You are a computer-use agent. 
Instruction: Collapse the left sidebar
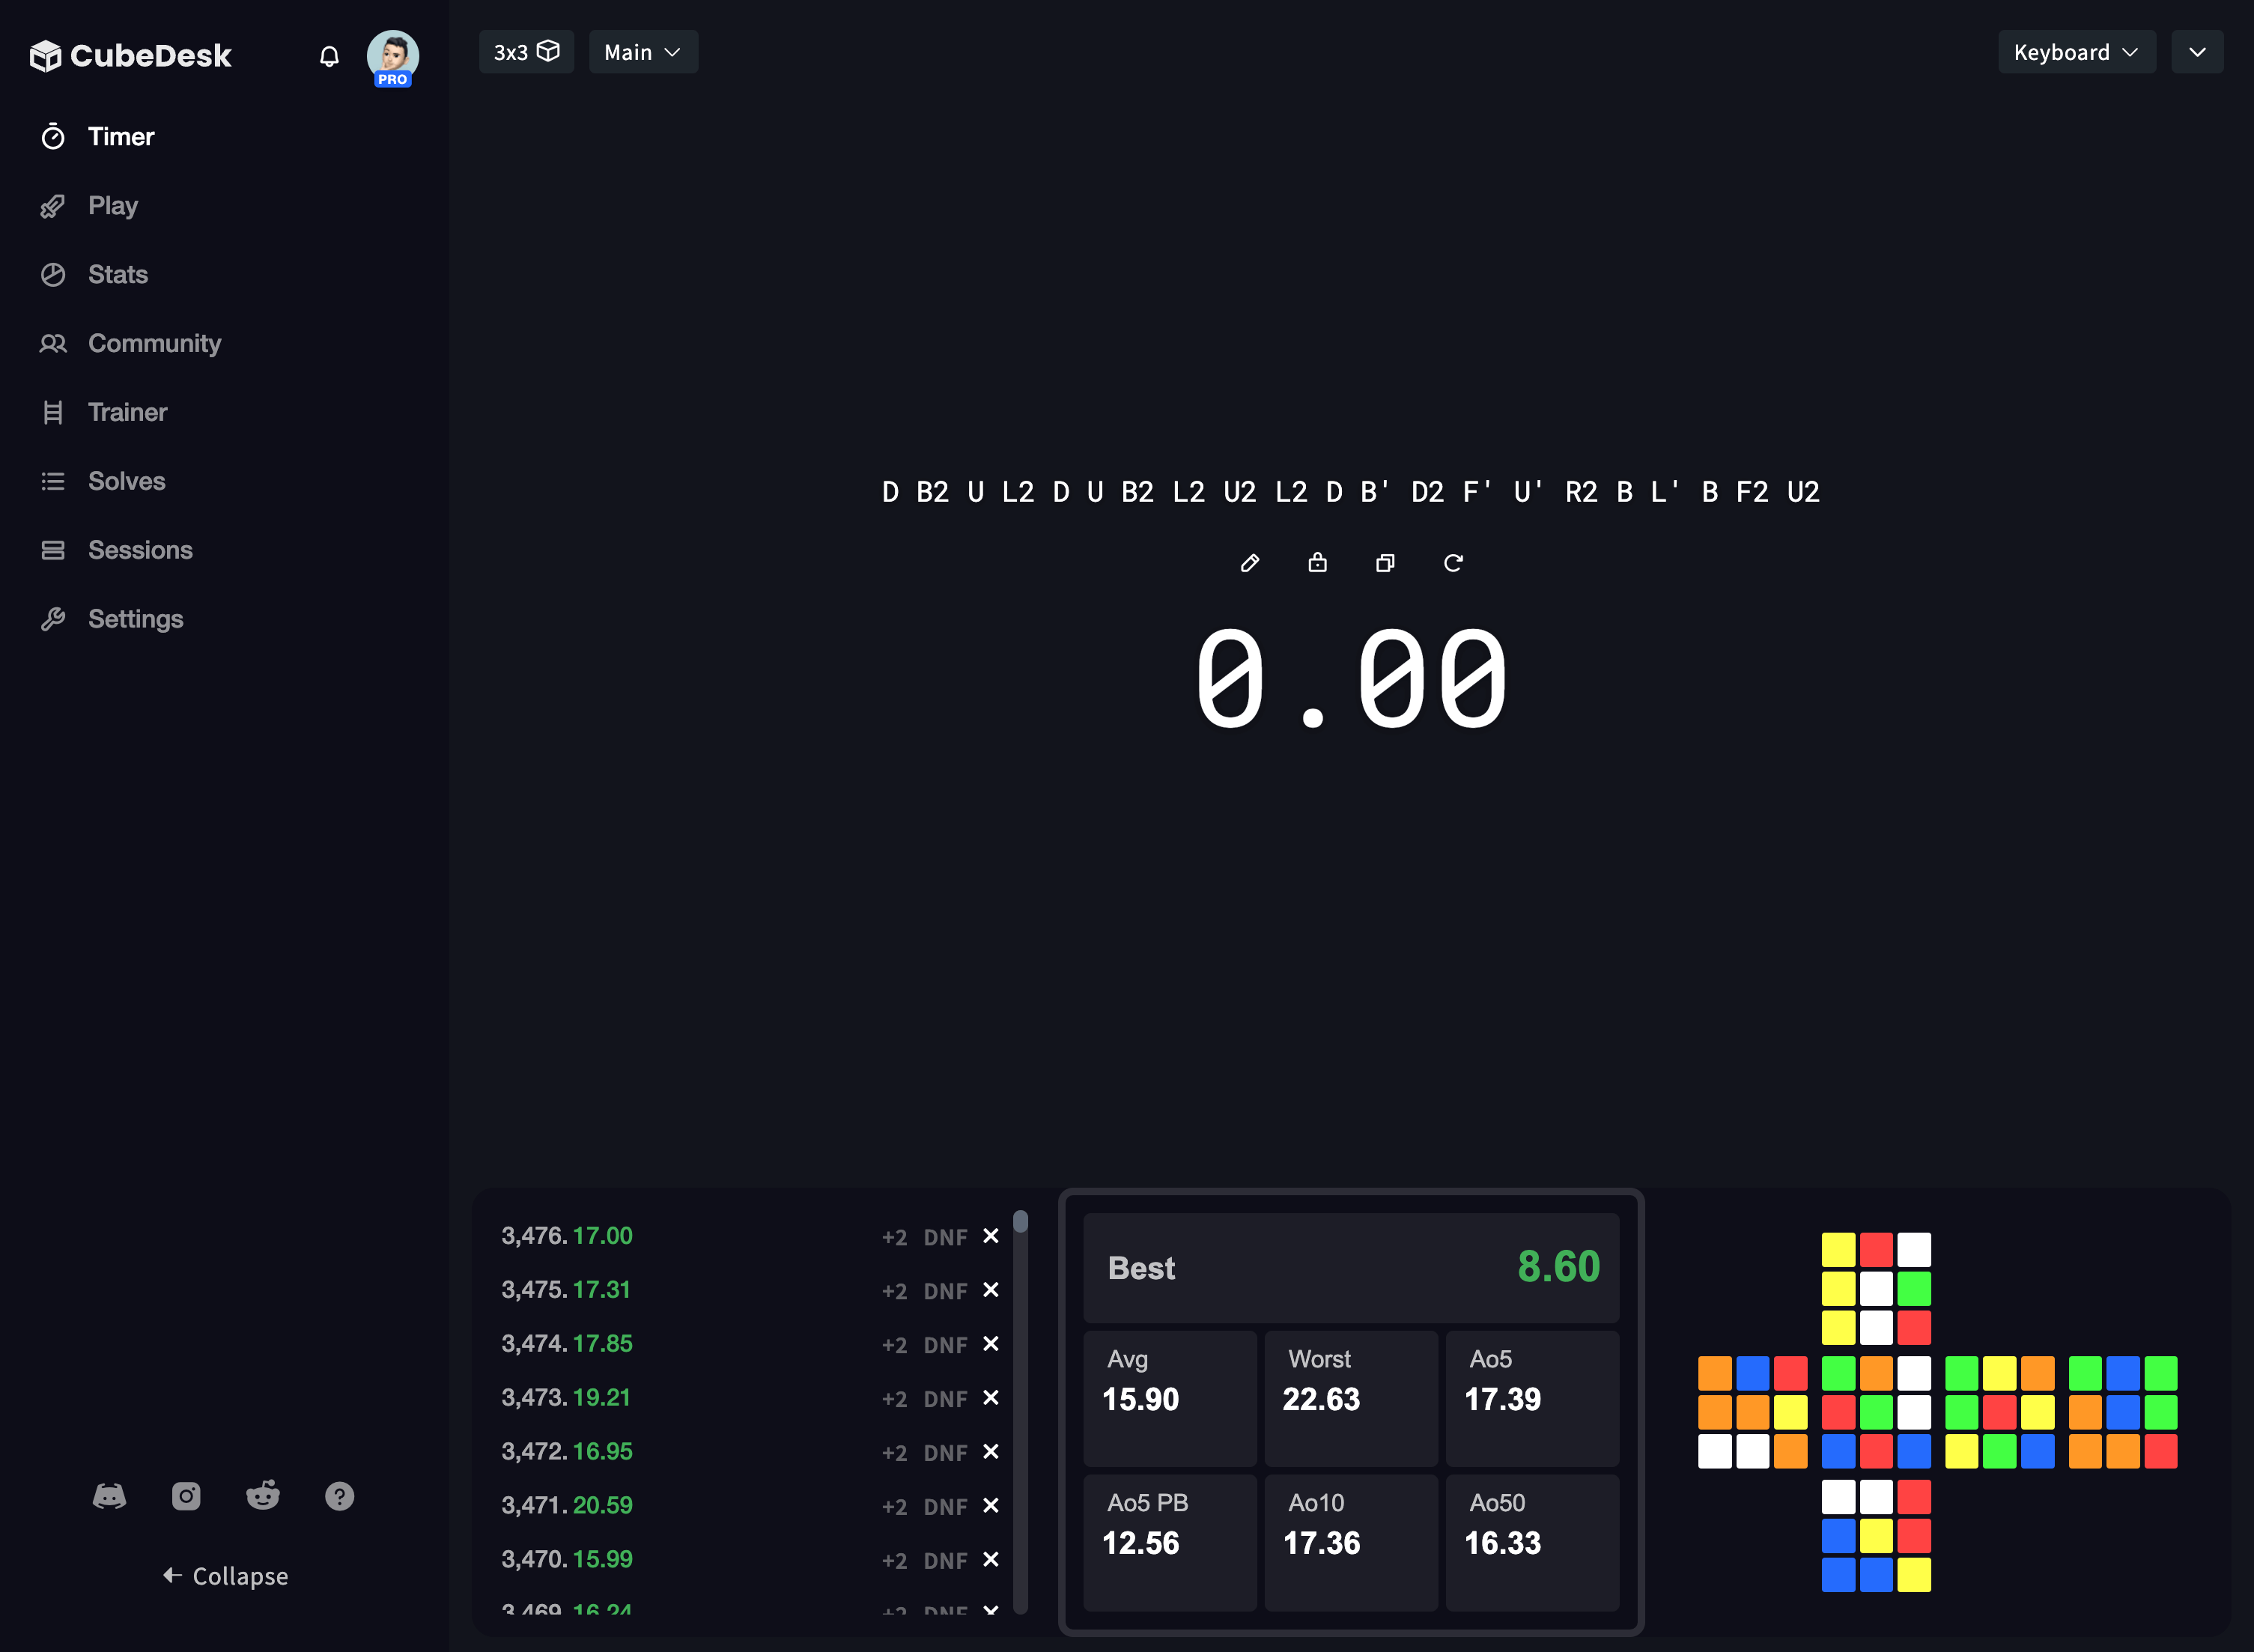[x=224, y=1576]
